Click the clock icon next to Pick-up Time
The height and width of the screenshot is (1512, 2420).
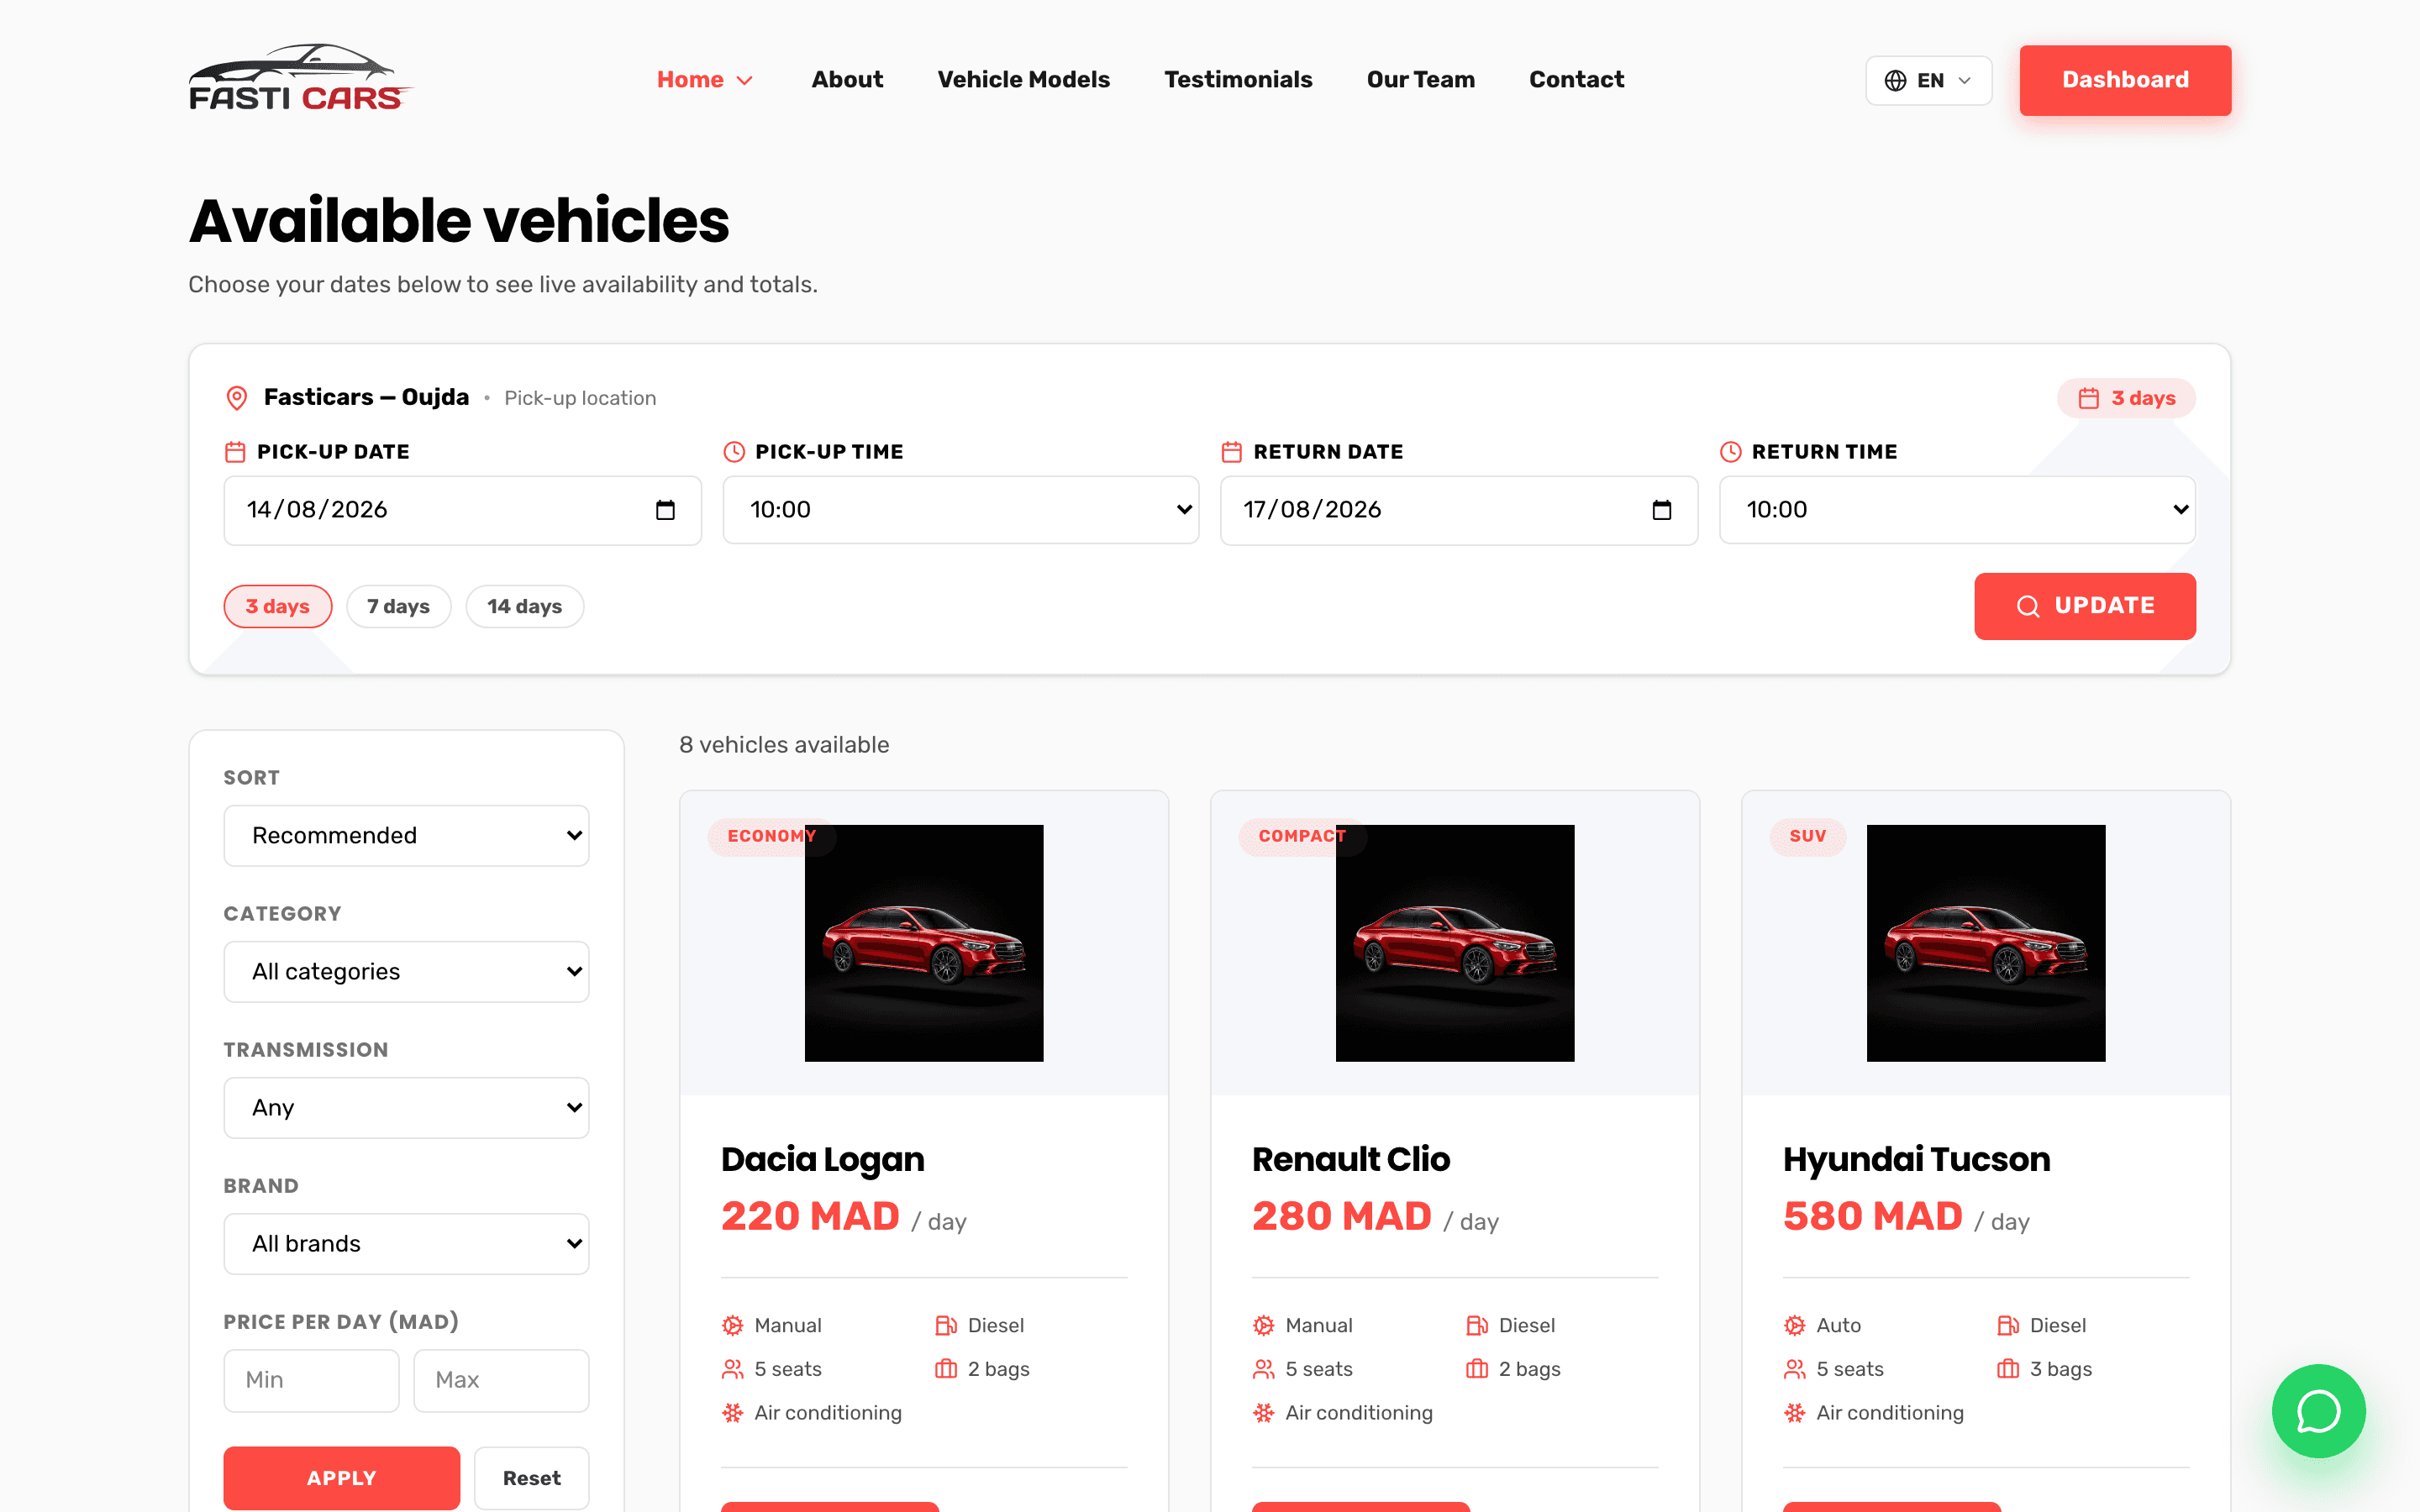pos(734,452)
